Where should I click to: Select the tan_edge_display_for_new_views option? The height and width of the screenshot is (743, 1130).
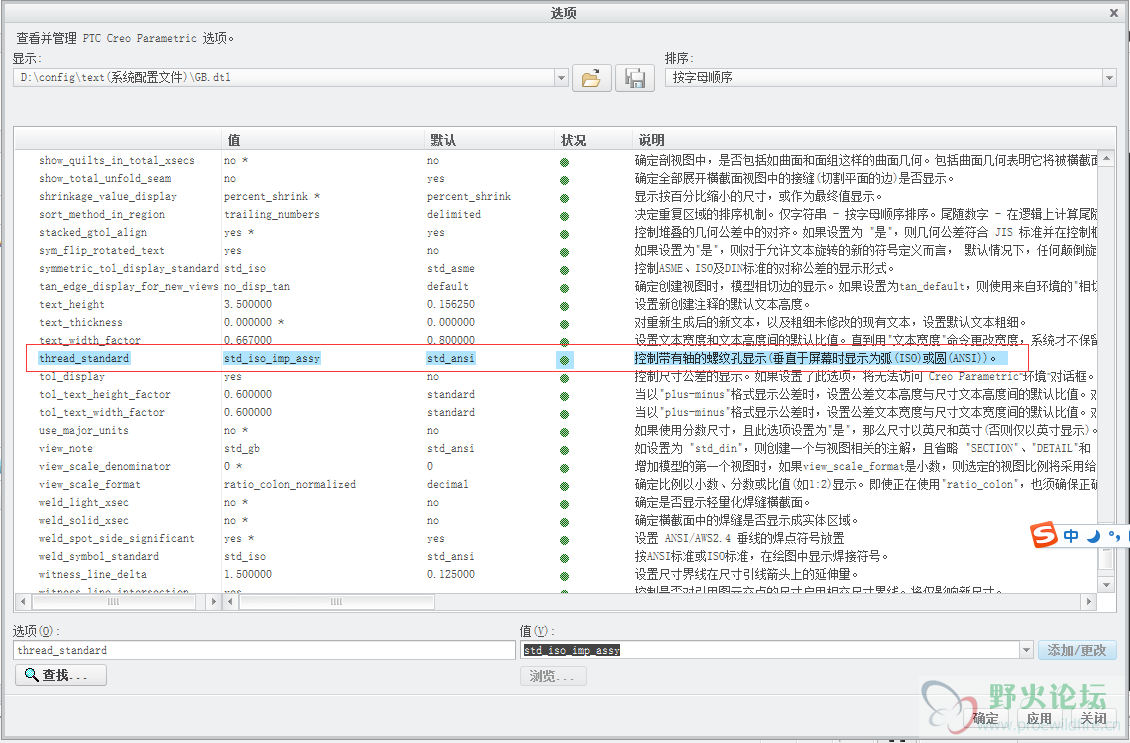pos(128,286)
